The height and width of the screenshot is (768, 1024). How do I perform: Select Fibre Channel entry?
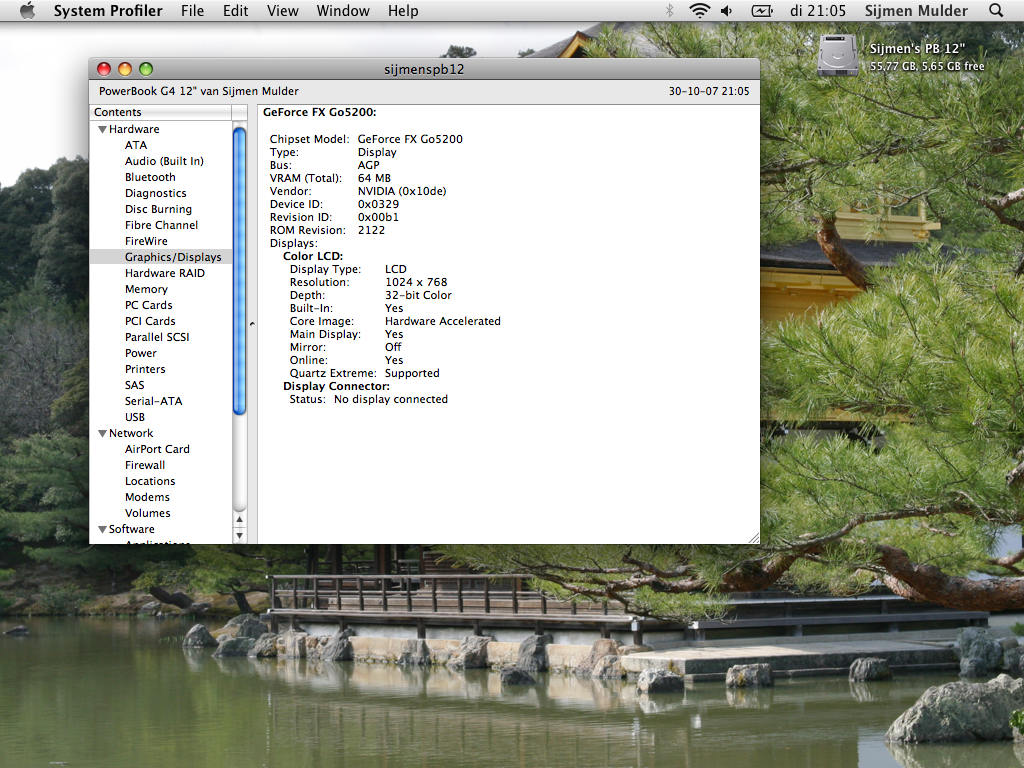point(161,225)
